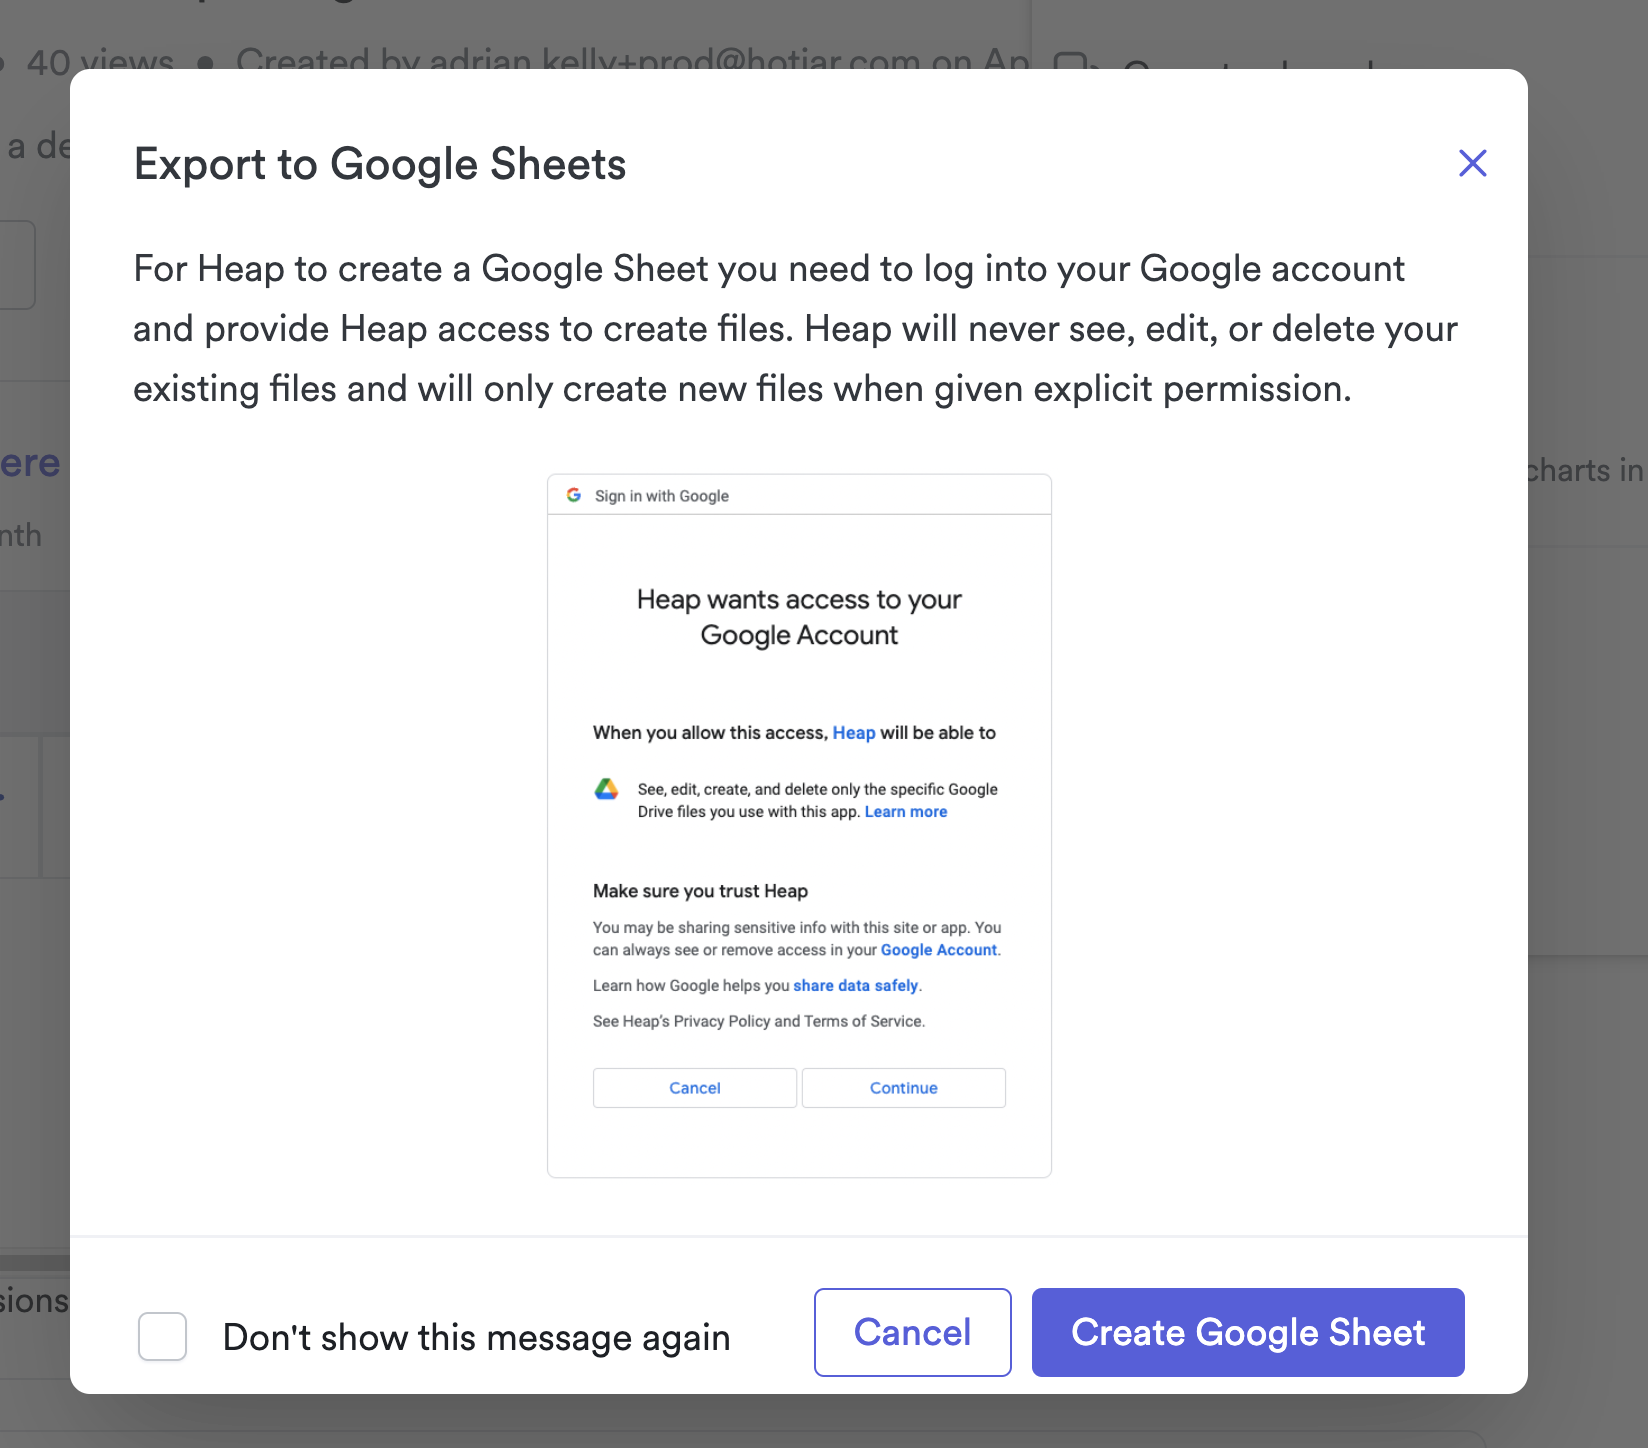Click the Heap link in the access preview
The height and width of the screenshot is (1448, 1648).
point(854,732)
